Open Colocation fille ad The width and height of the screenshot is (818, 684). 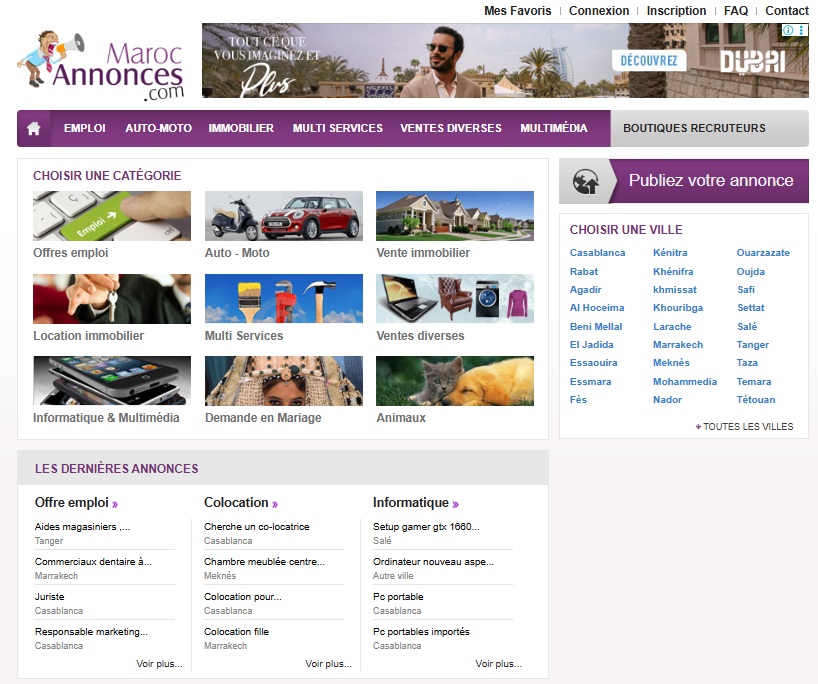click(x=236, y=632)
